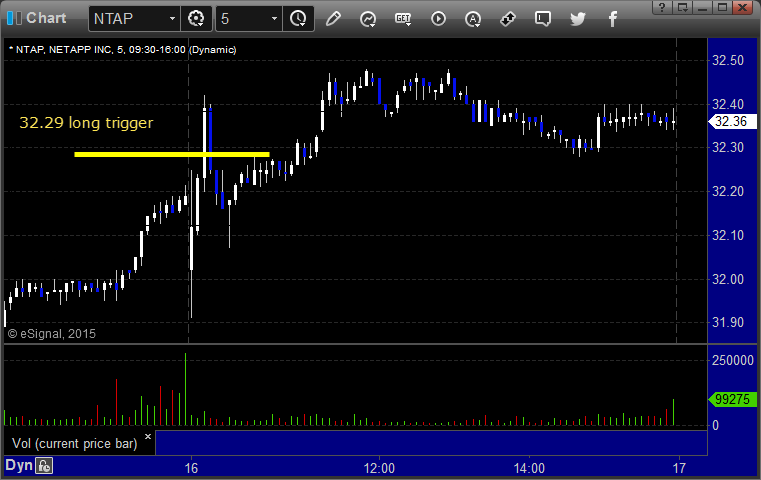The width and height of the screenshot is (761, 480).
Task: Click the date label 16 on time axis
Action: click(191, 468)
